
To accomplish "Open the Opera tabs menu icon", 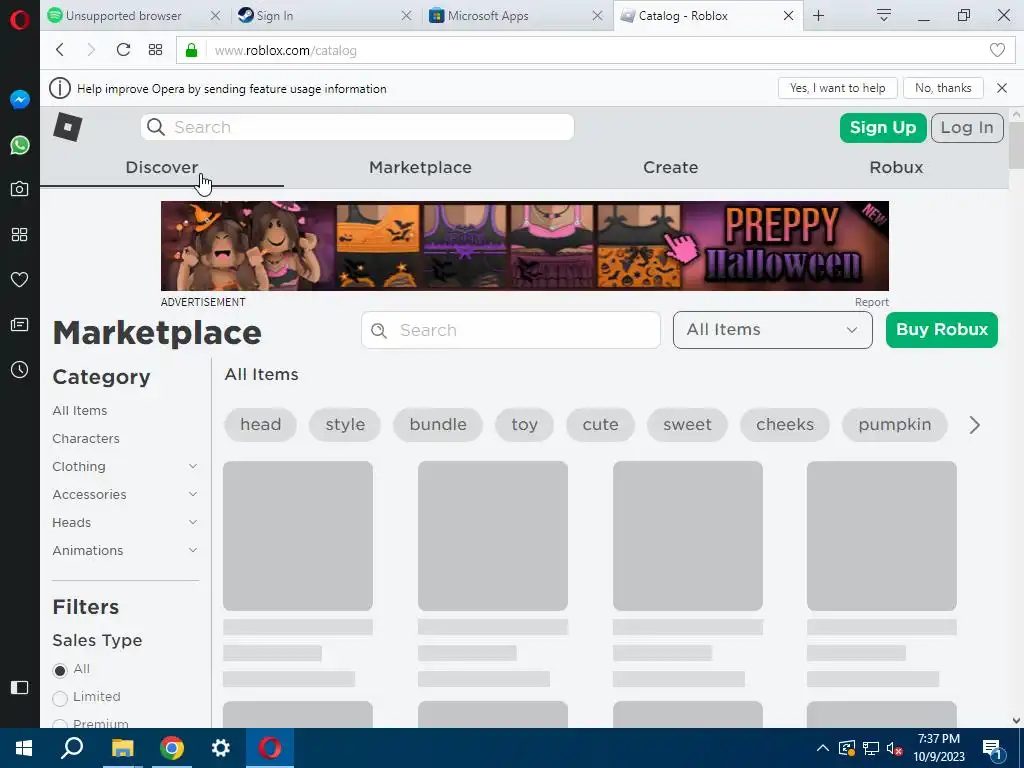I will coord(884,16).
